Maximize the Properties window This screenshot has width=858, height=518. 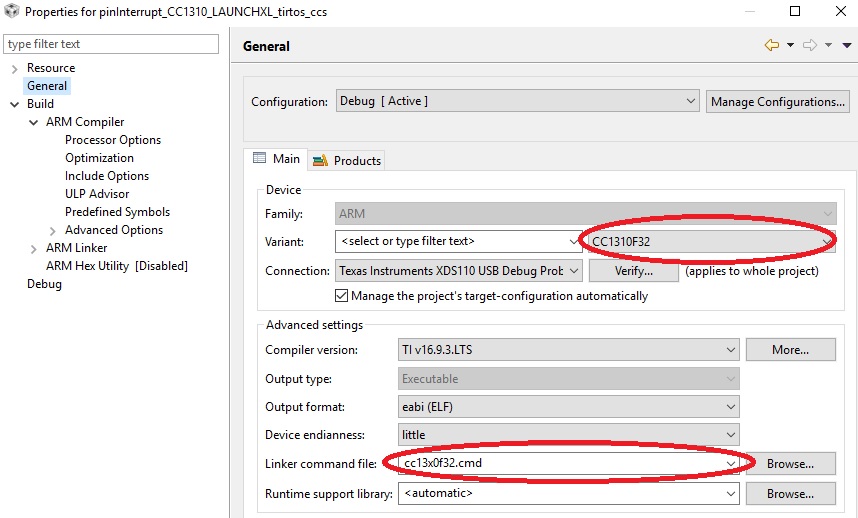795,11
